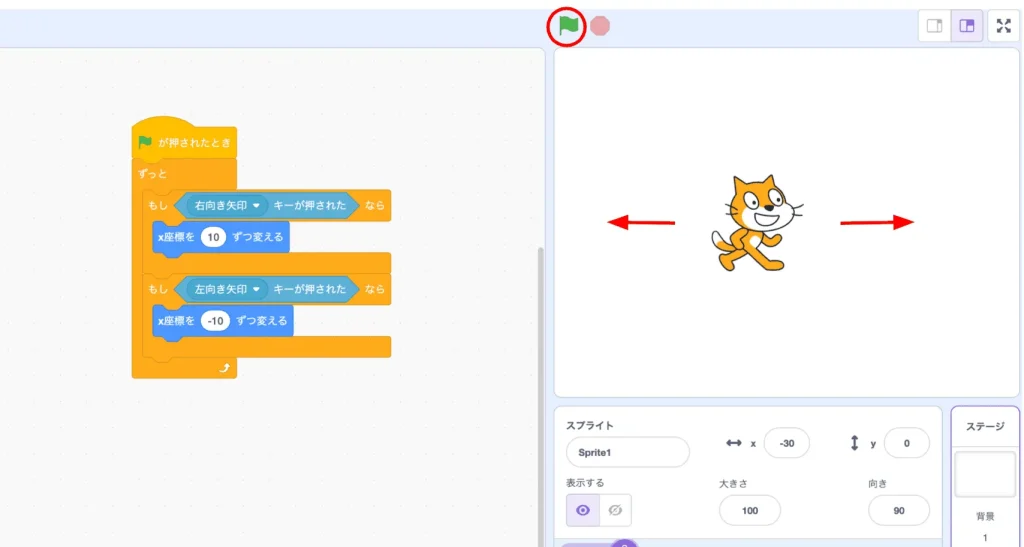Switch to large stage layout
1024x547 pixels.
(967, 26)
